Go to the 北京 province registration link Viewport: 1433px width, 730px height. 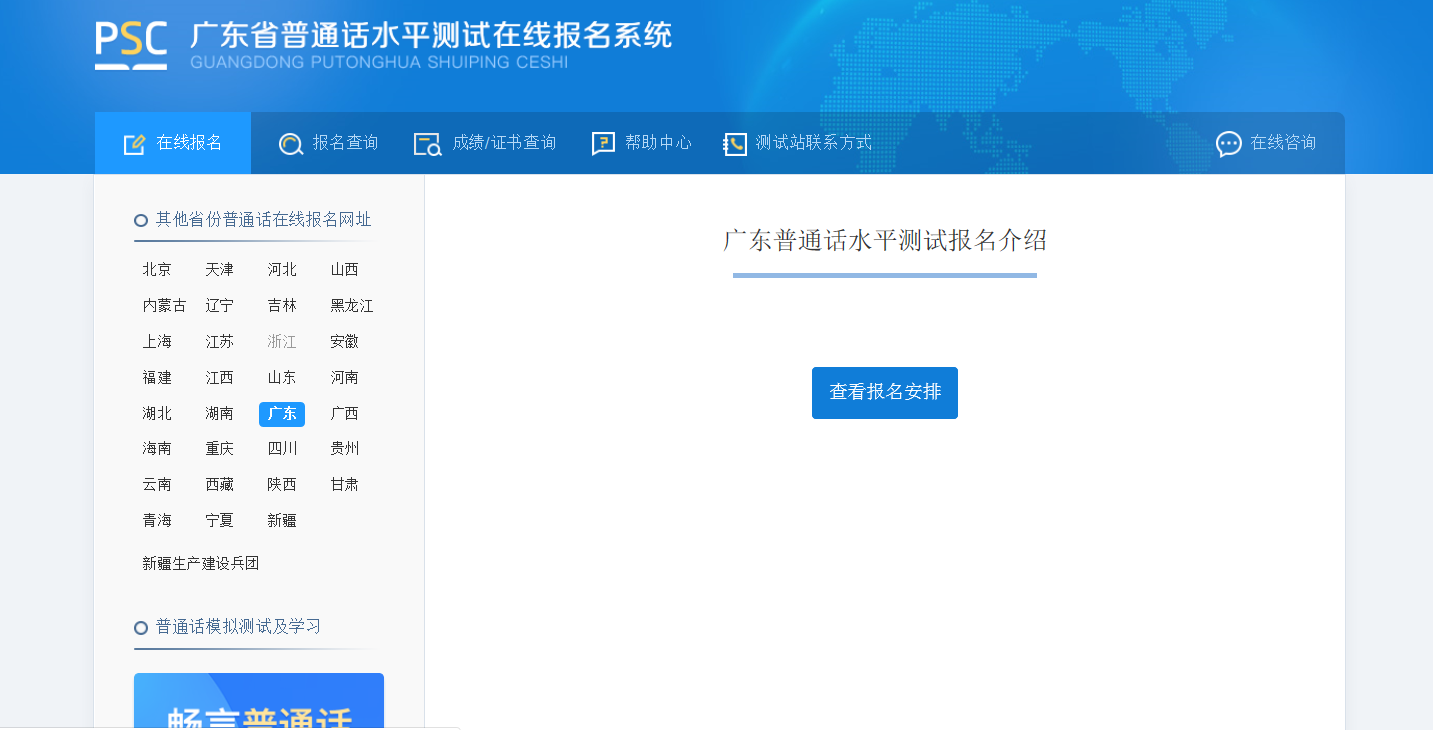[x=157, y=270]
